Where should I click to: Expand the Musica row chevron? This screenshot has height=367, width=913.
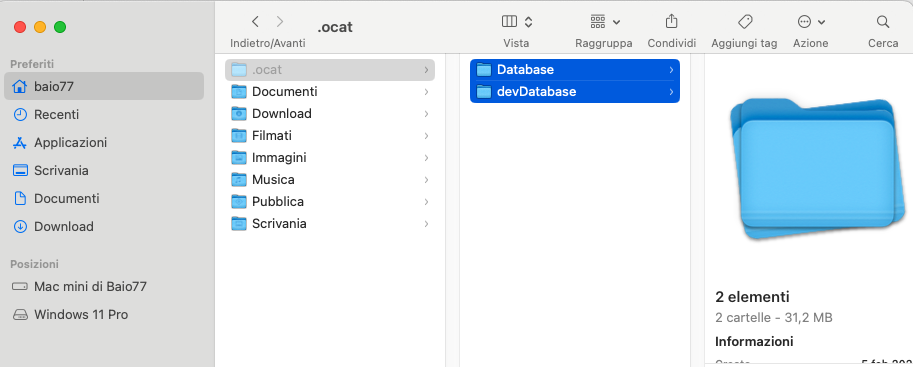pyautogui.click(x=426, y=180)
